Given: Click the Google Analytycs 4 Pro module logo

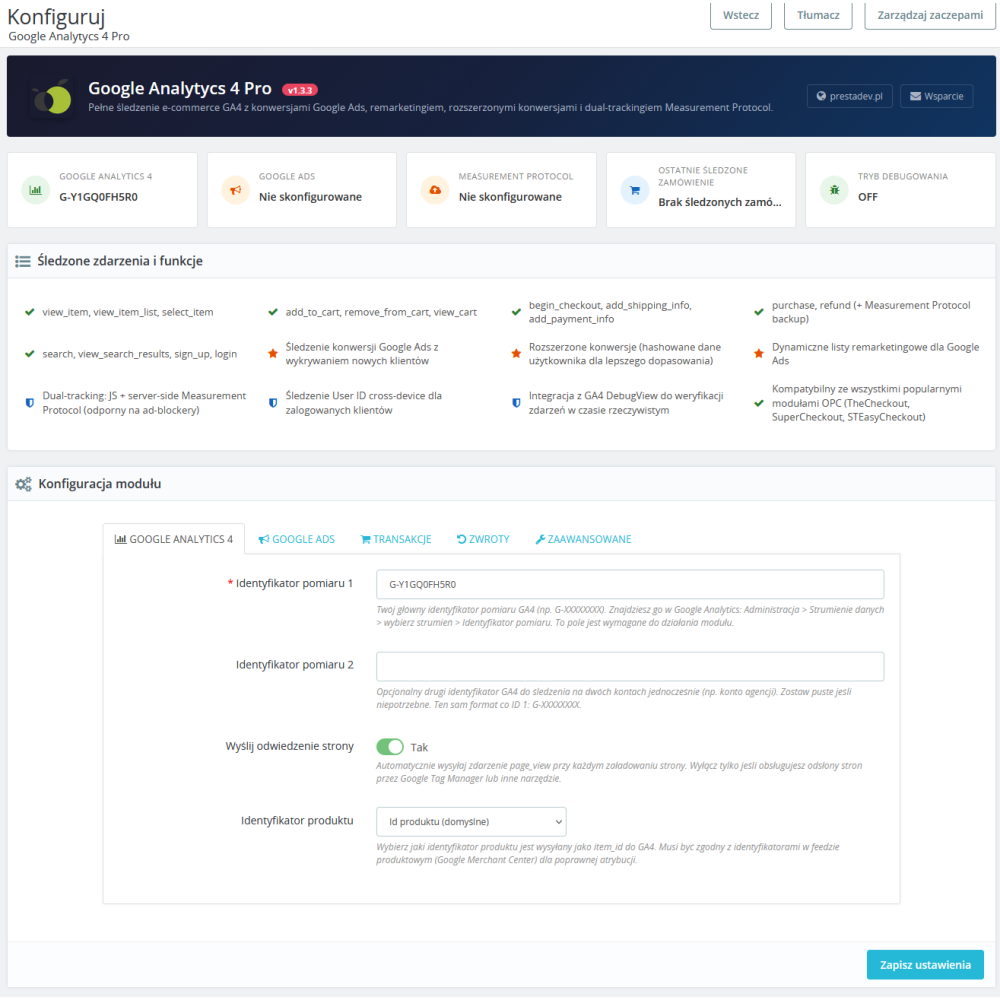Looking at the screenshot, I should click(x=52, y=96).
